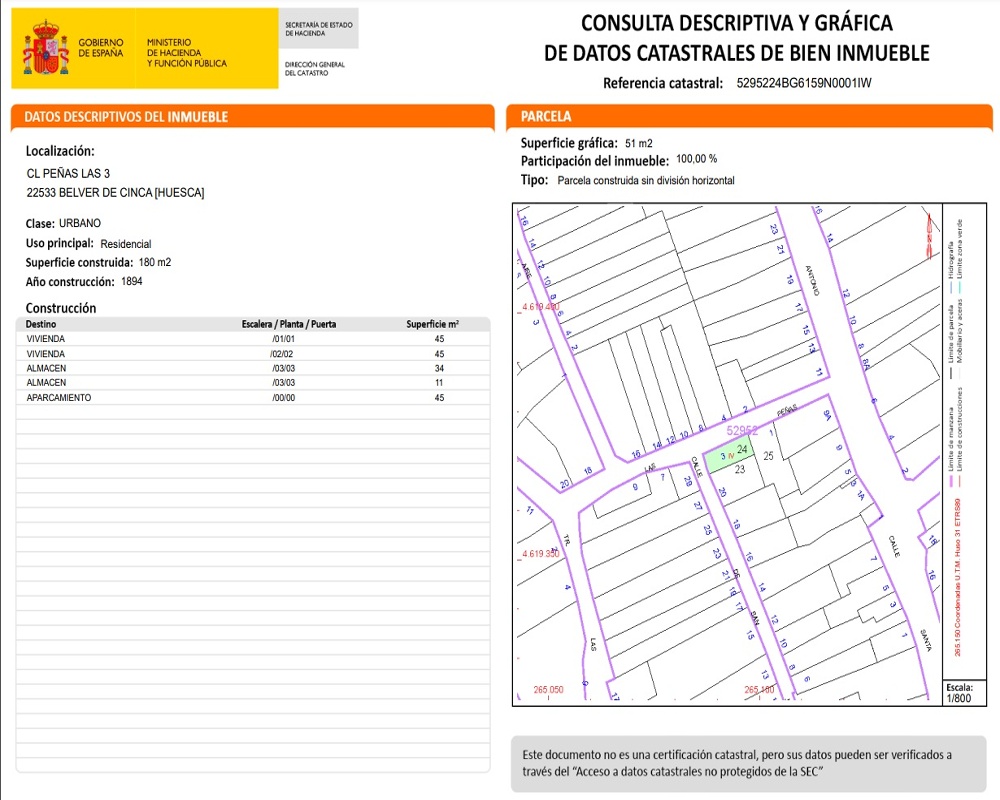Screen dimensions: 1000x800
Task: Click the 'URBANO' class value
Action: point(80,223)
